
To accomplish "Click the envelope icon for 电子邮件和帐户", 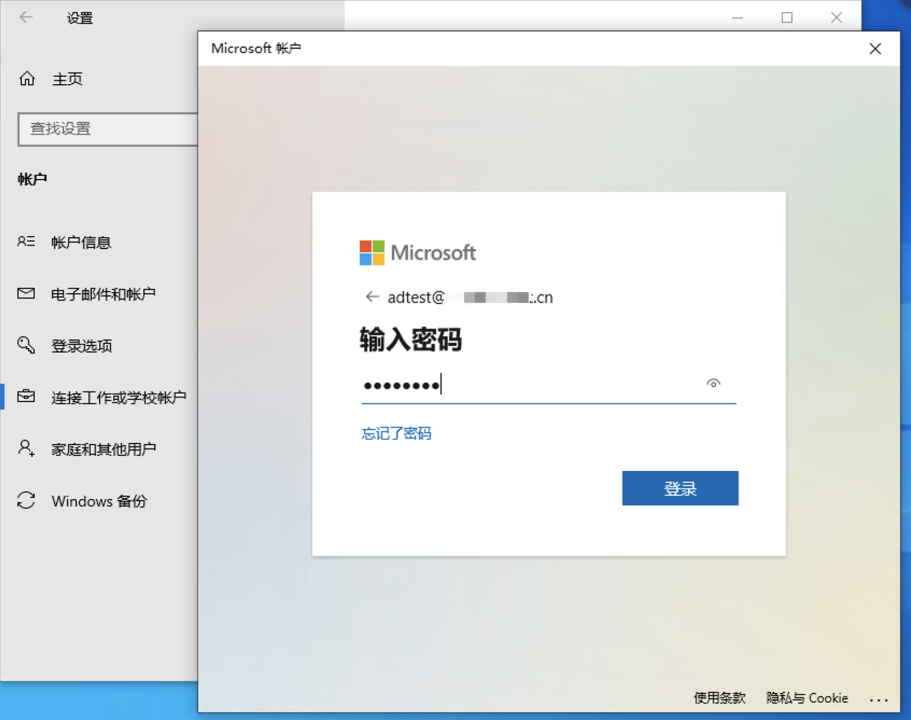I will (x=26, y=293).
